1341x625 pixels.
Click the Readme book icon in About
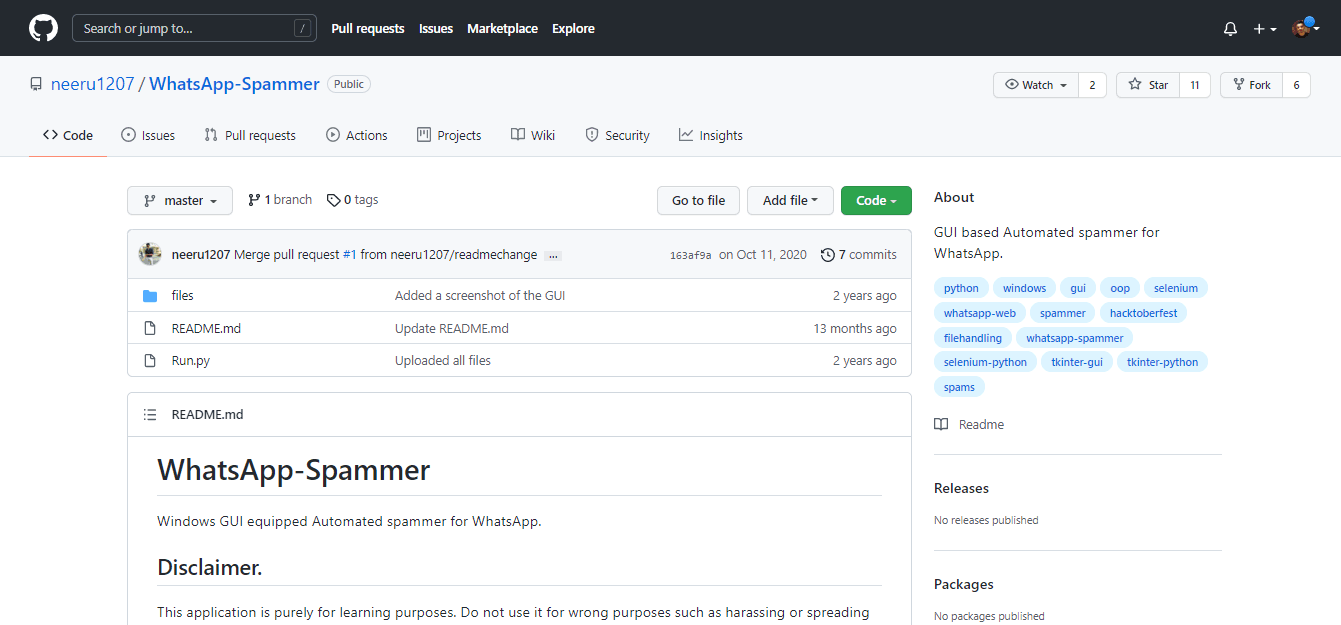pos(941,424)
